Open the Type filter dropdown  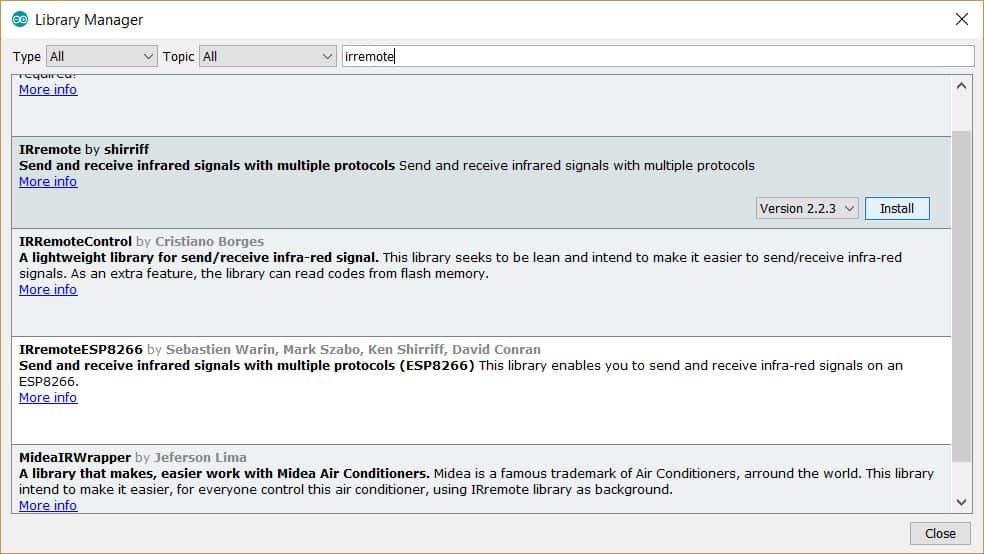(x=101, y=56)
